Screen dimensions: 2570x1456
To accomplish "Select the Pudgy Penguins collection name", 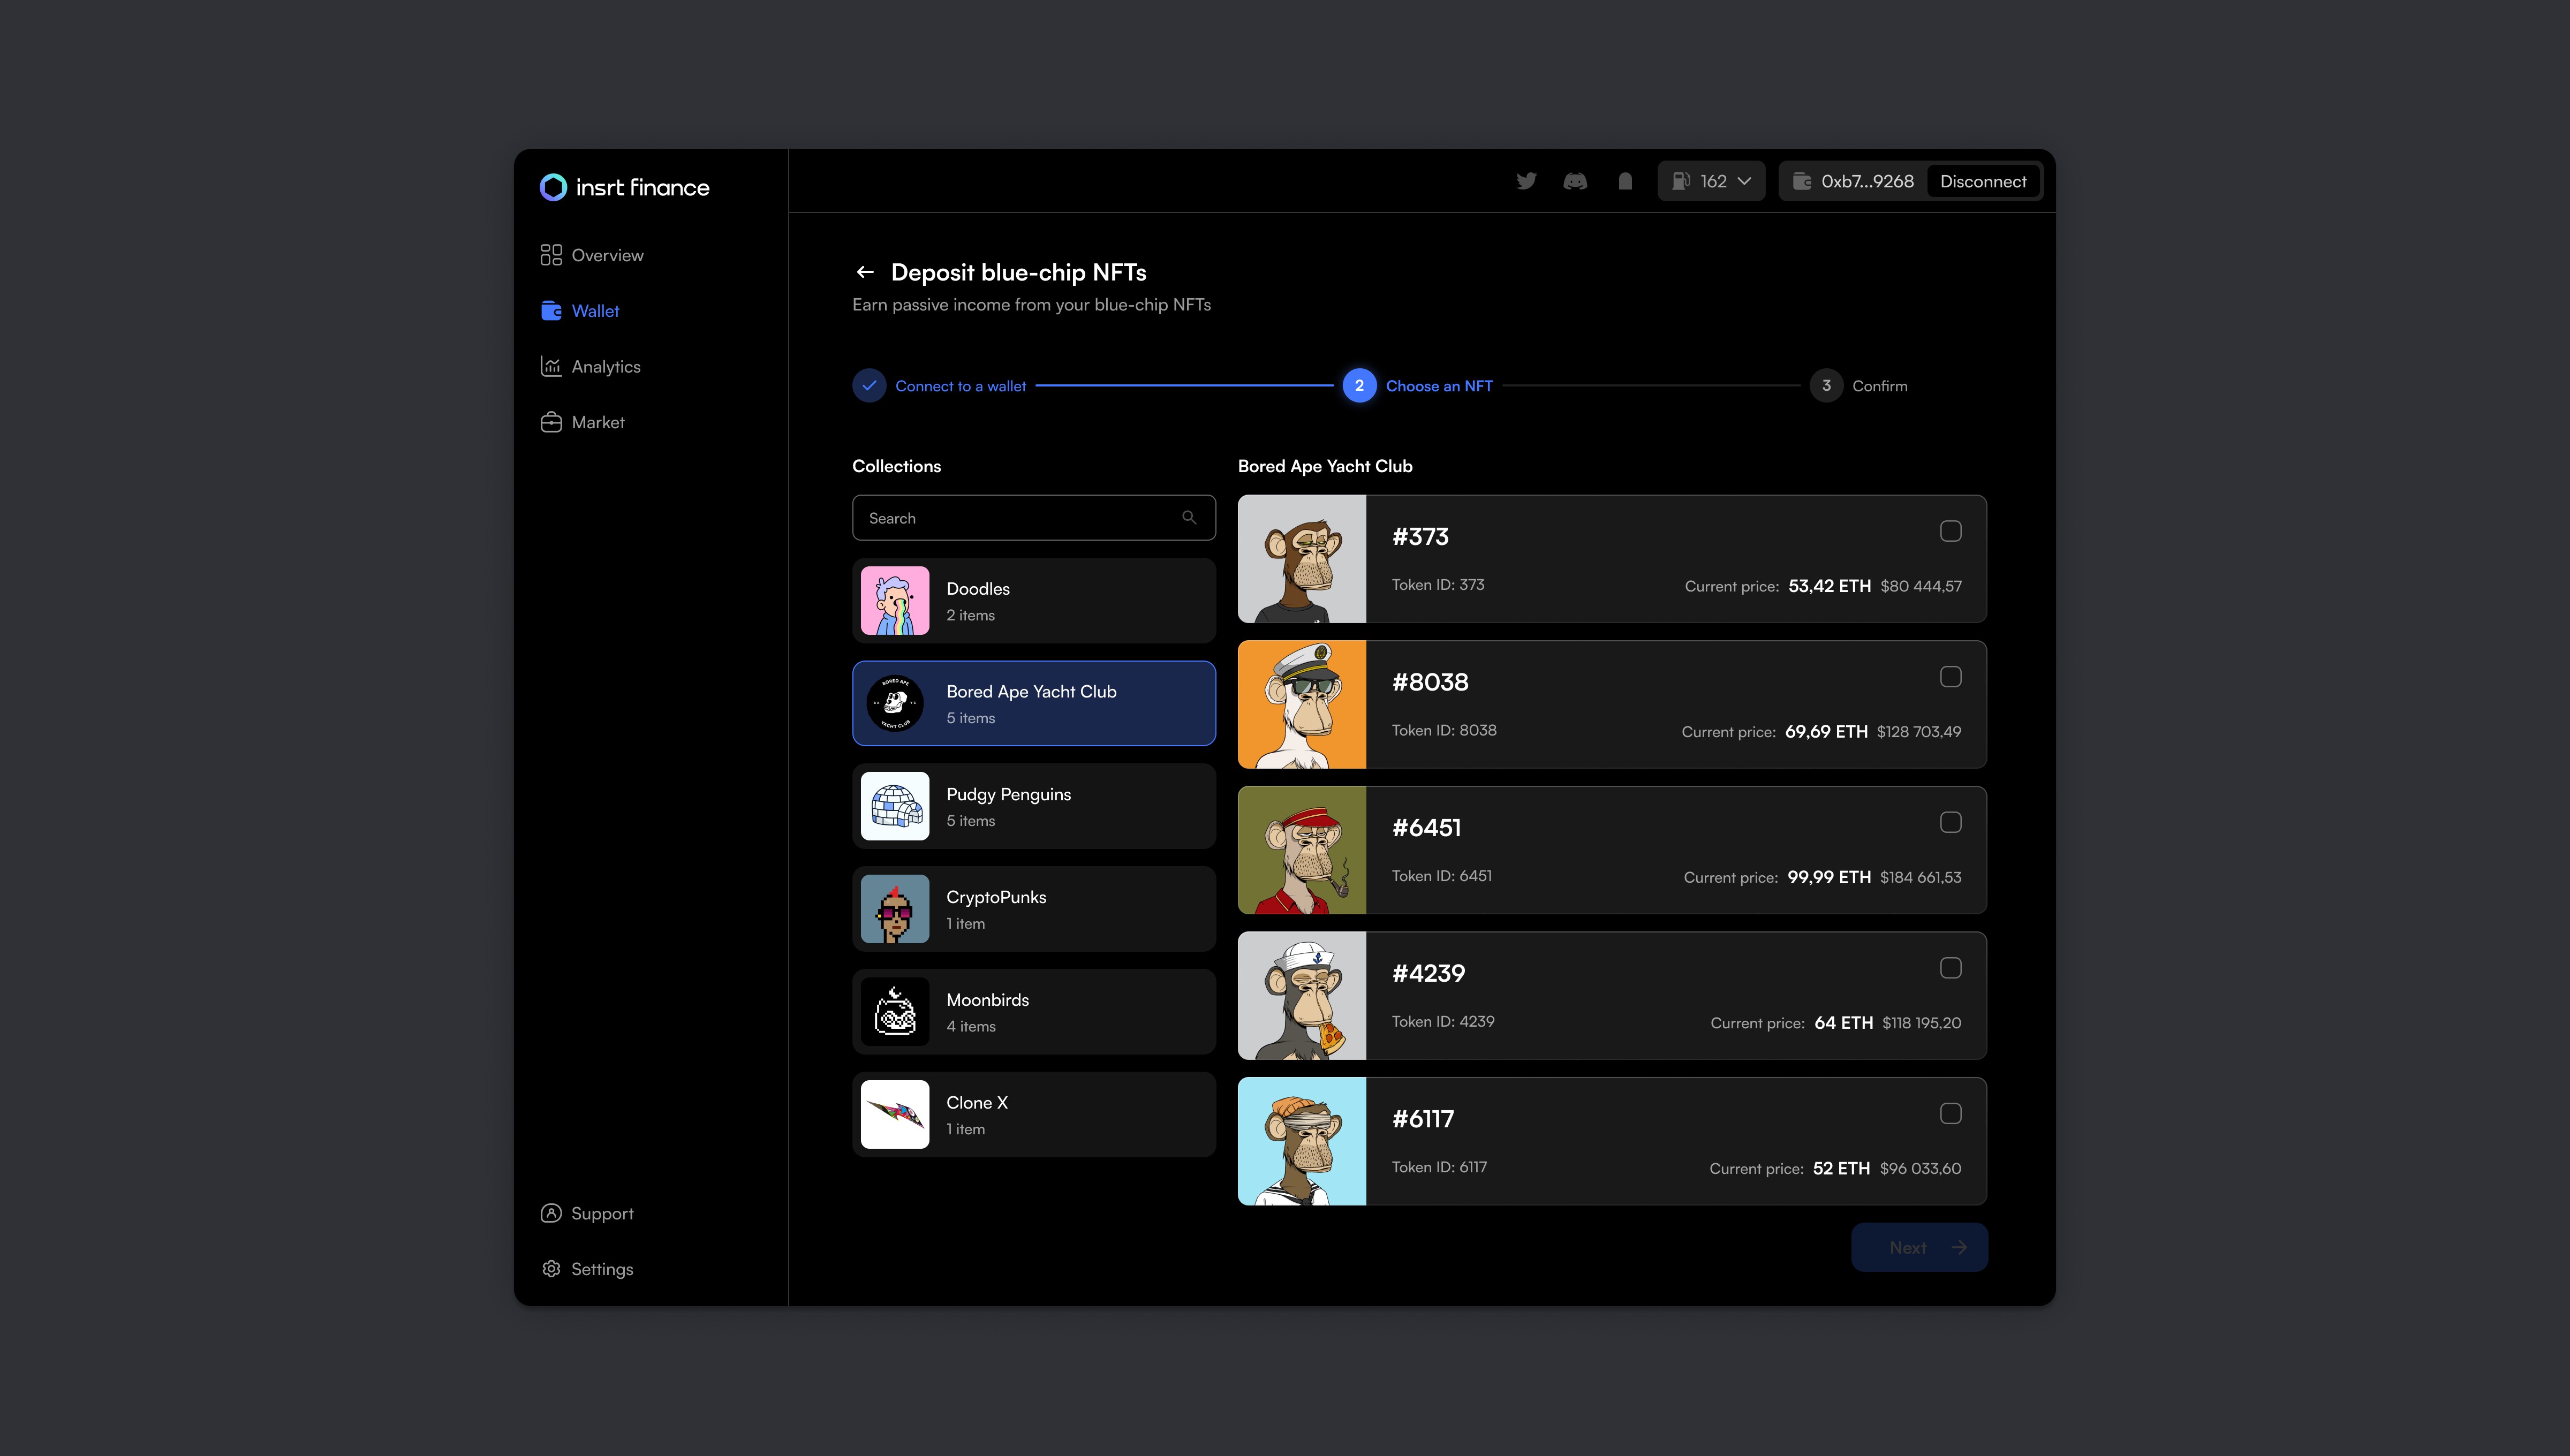I will [1008, 795].
